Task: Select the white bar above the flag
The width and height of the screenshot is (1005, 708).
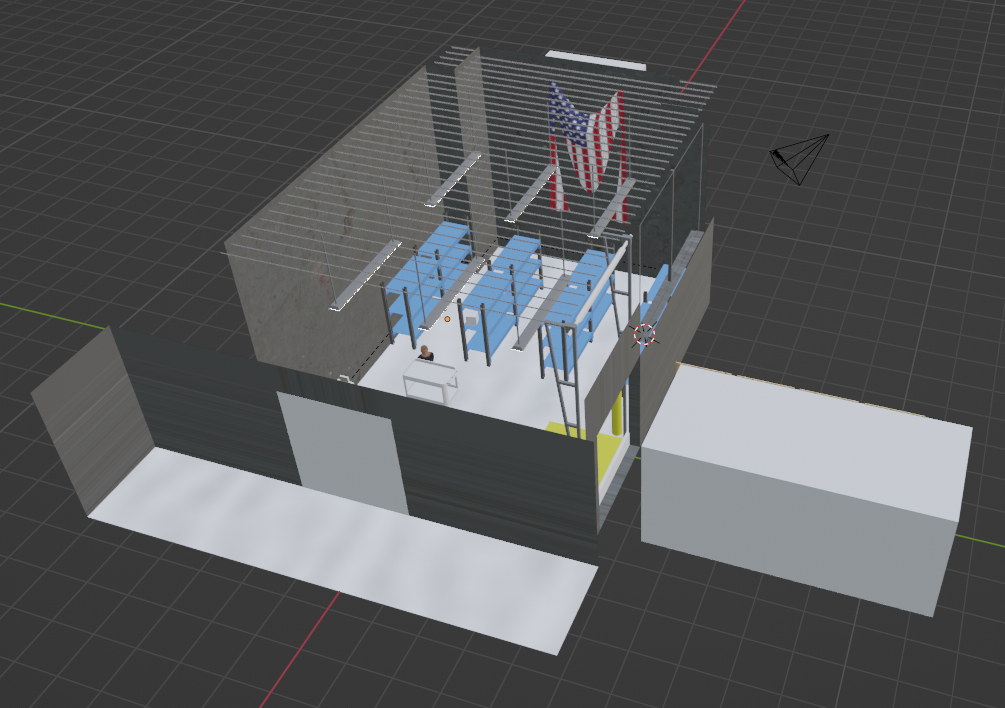Action: (x=595, y=60)
